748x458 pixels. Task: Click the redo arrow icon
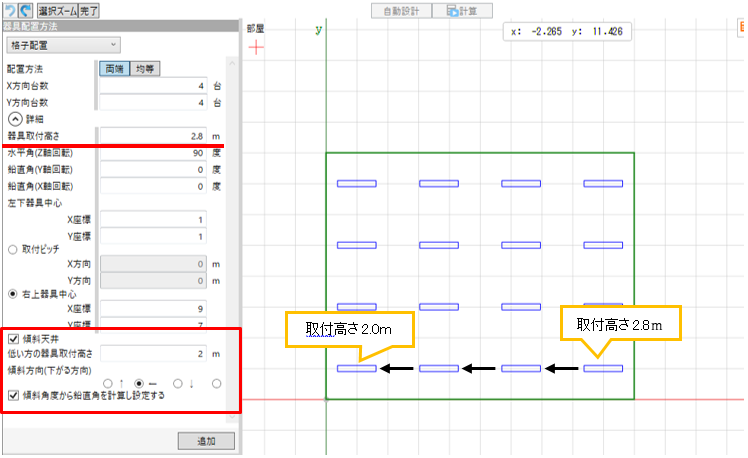tap(26, 9)
